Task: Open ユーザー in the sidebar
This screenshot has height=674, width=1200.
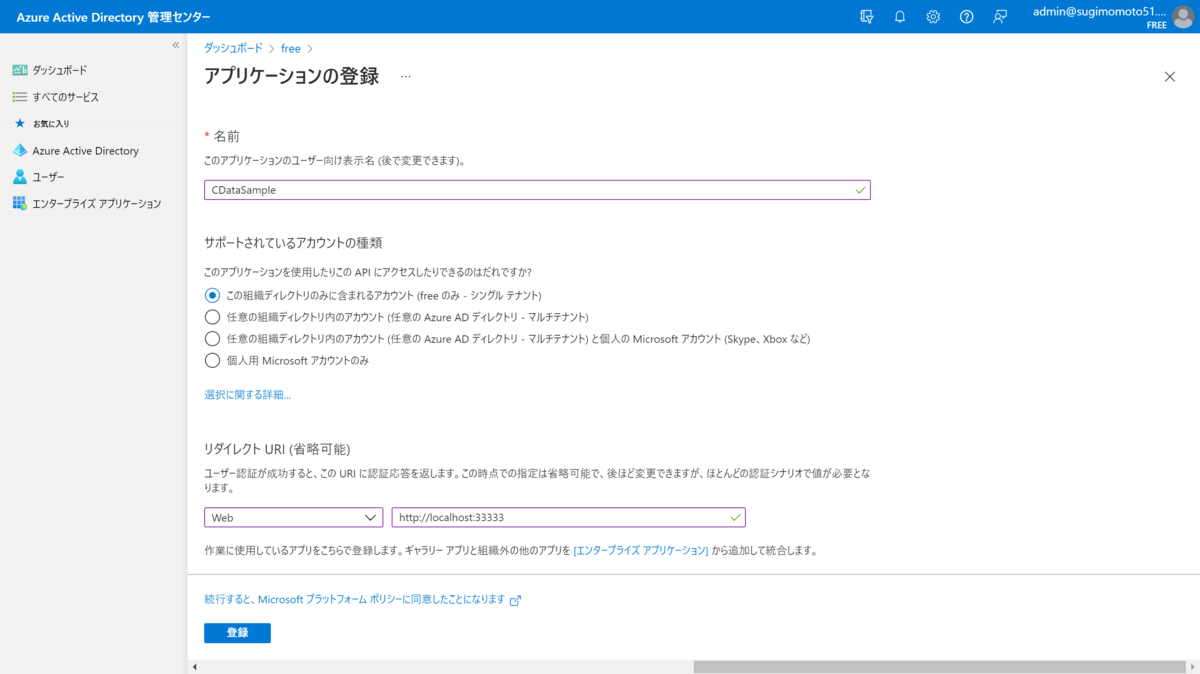Action: (x=48, y=177)
